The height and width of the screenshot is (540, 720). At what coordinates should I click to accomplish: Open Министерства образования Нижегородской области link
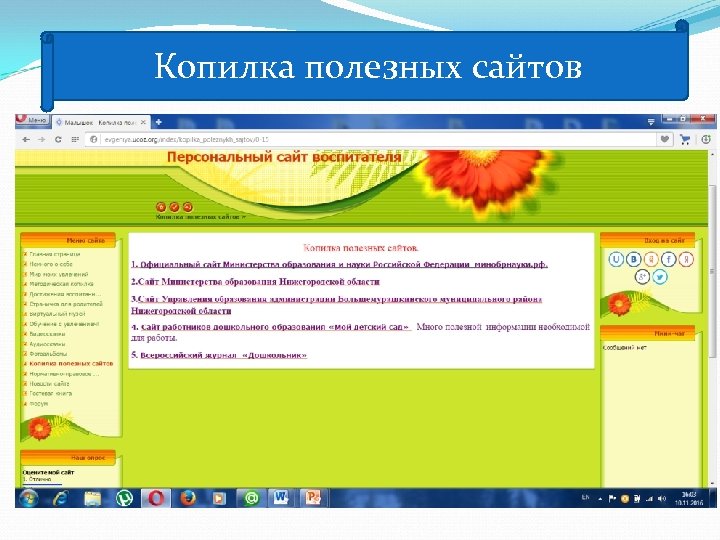pyautogui.click(x=259, y=281)
